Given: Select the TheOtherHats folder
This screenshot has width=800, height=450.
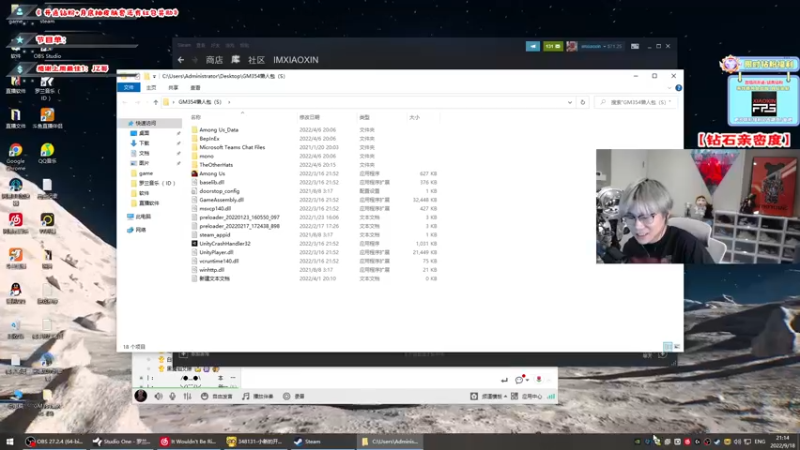Looking at the screenshot, I should click(x=216, y=165).
